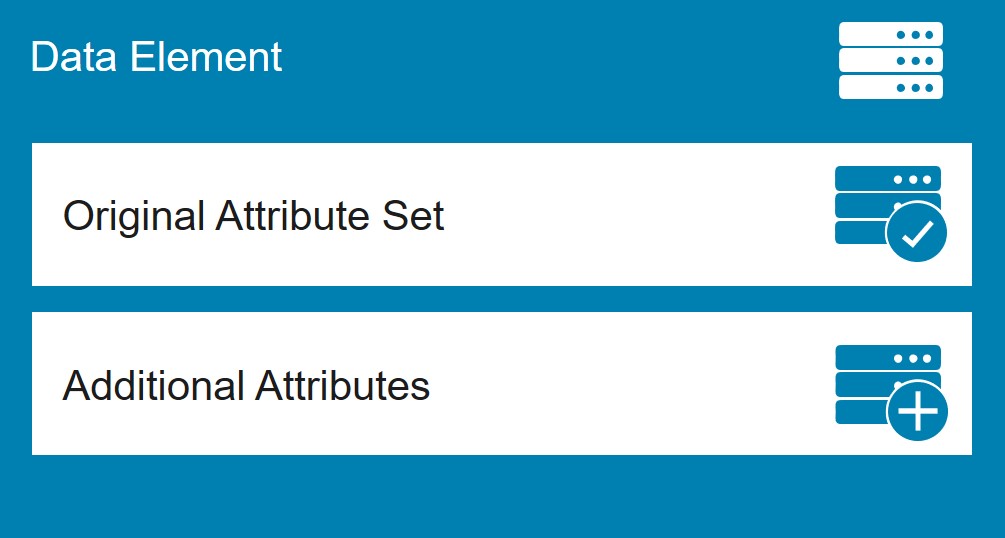1005x538 pixels.
Task: Click the server icon with plus badge
Action: (891, 392)
